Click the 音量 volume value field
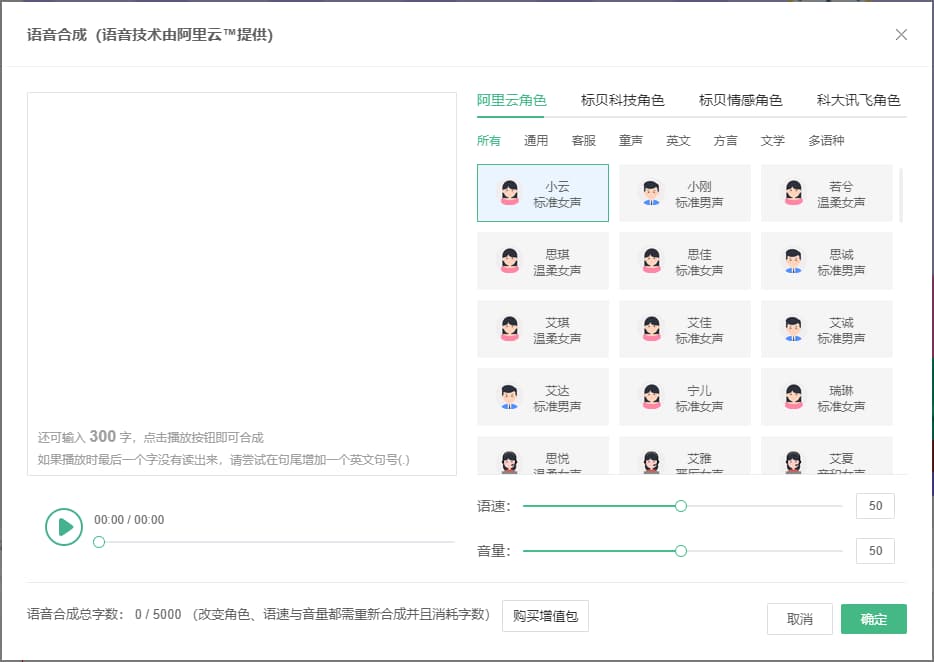 [875, 551]
